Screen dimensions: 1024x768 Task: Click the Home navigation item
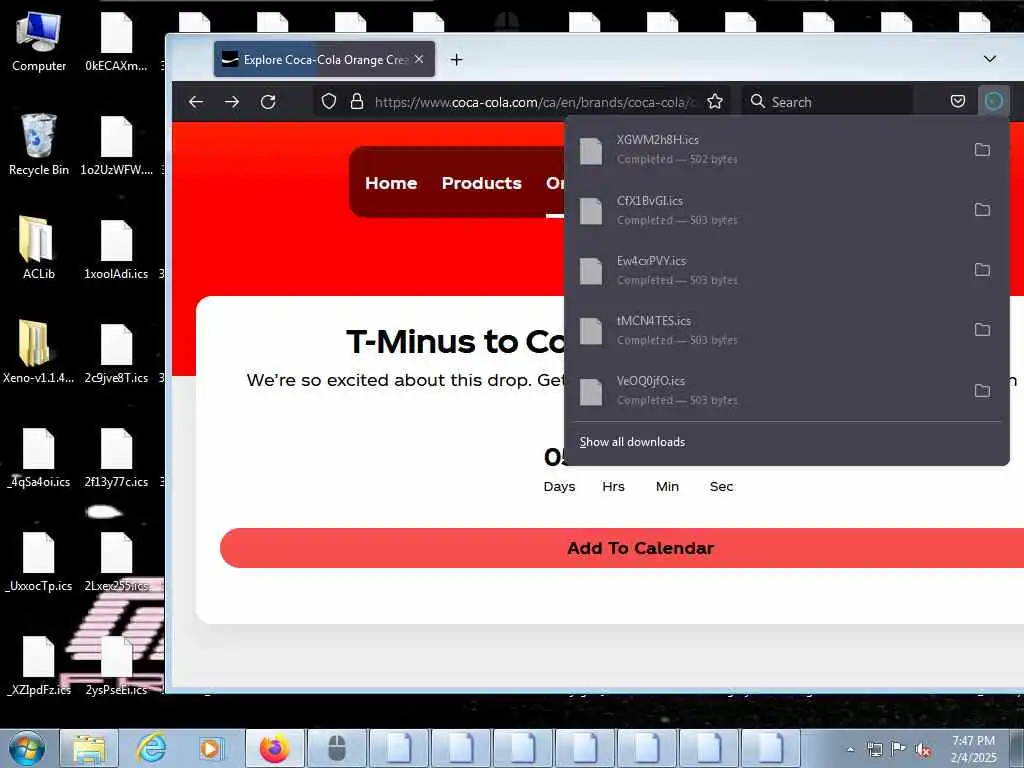[x=391, y=183]
